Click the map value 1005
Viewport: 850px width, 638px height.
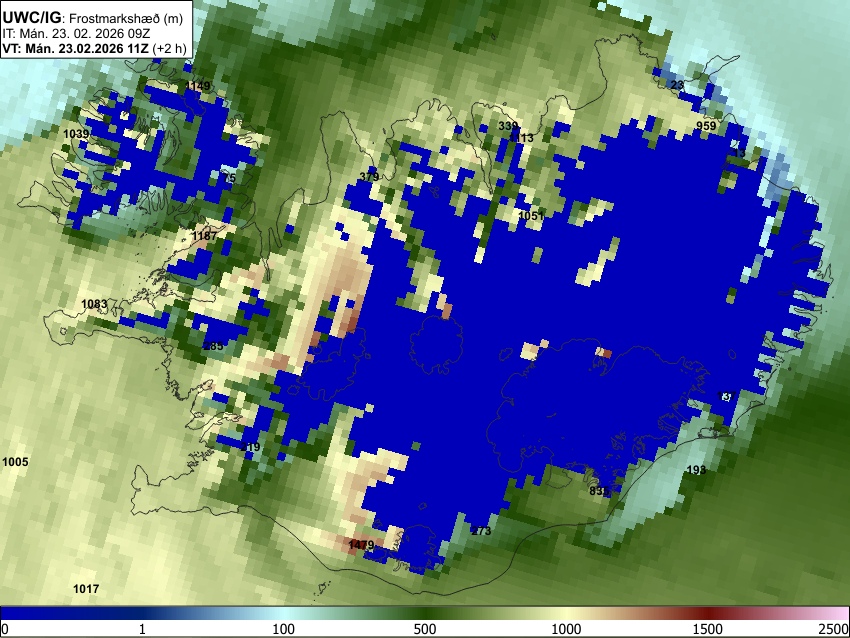(15, 462)
